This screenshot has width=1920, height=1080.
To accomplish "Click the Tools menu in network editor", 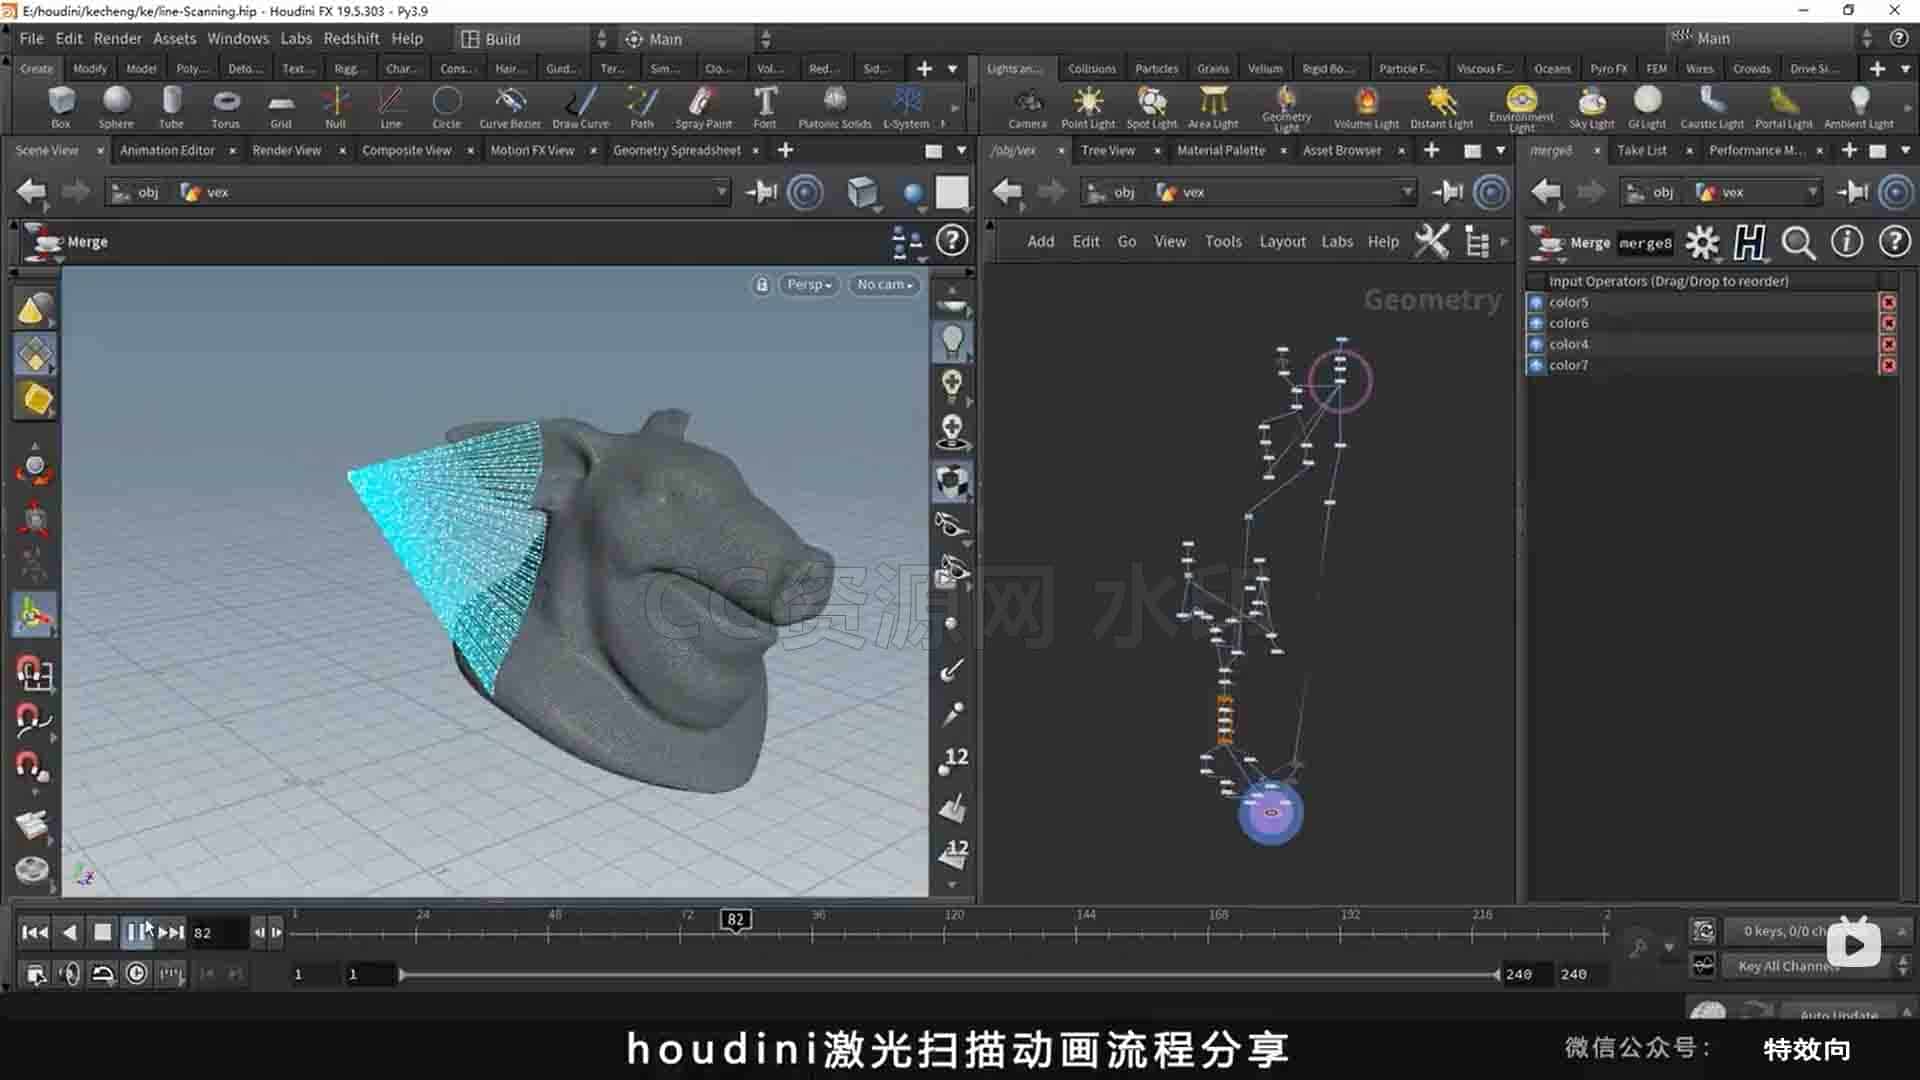I will [1223, 241].
